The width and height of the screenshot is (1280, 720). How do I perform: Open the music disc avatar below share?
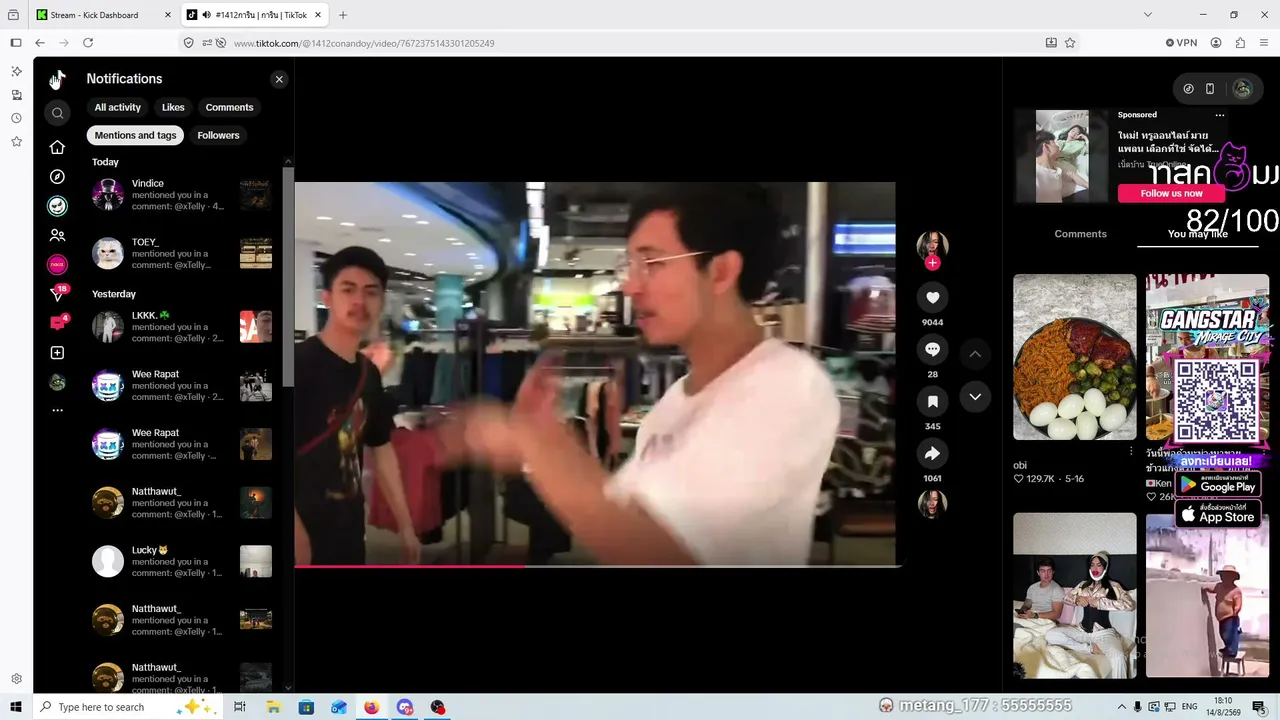click(x=932, y=504)
